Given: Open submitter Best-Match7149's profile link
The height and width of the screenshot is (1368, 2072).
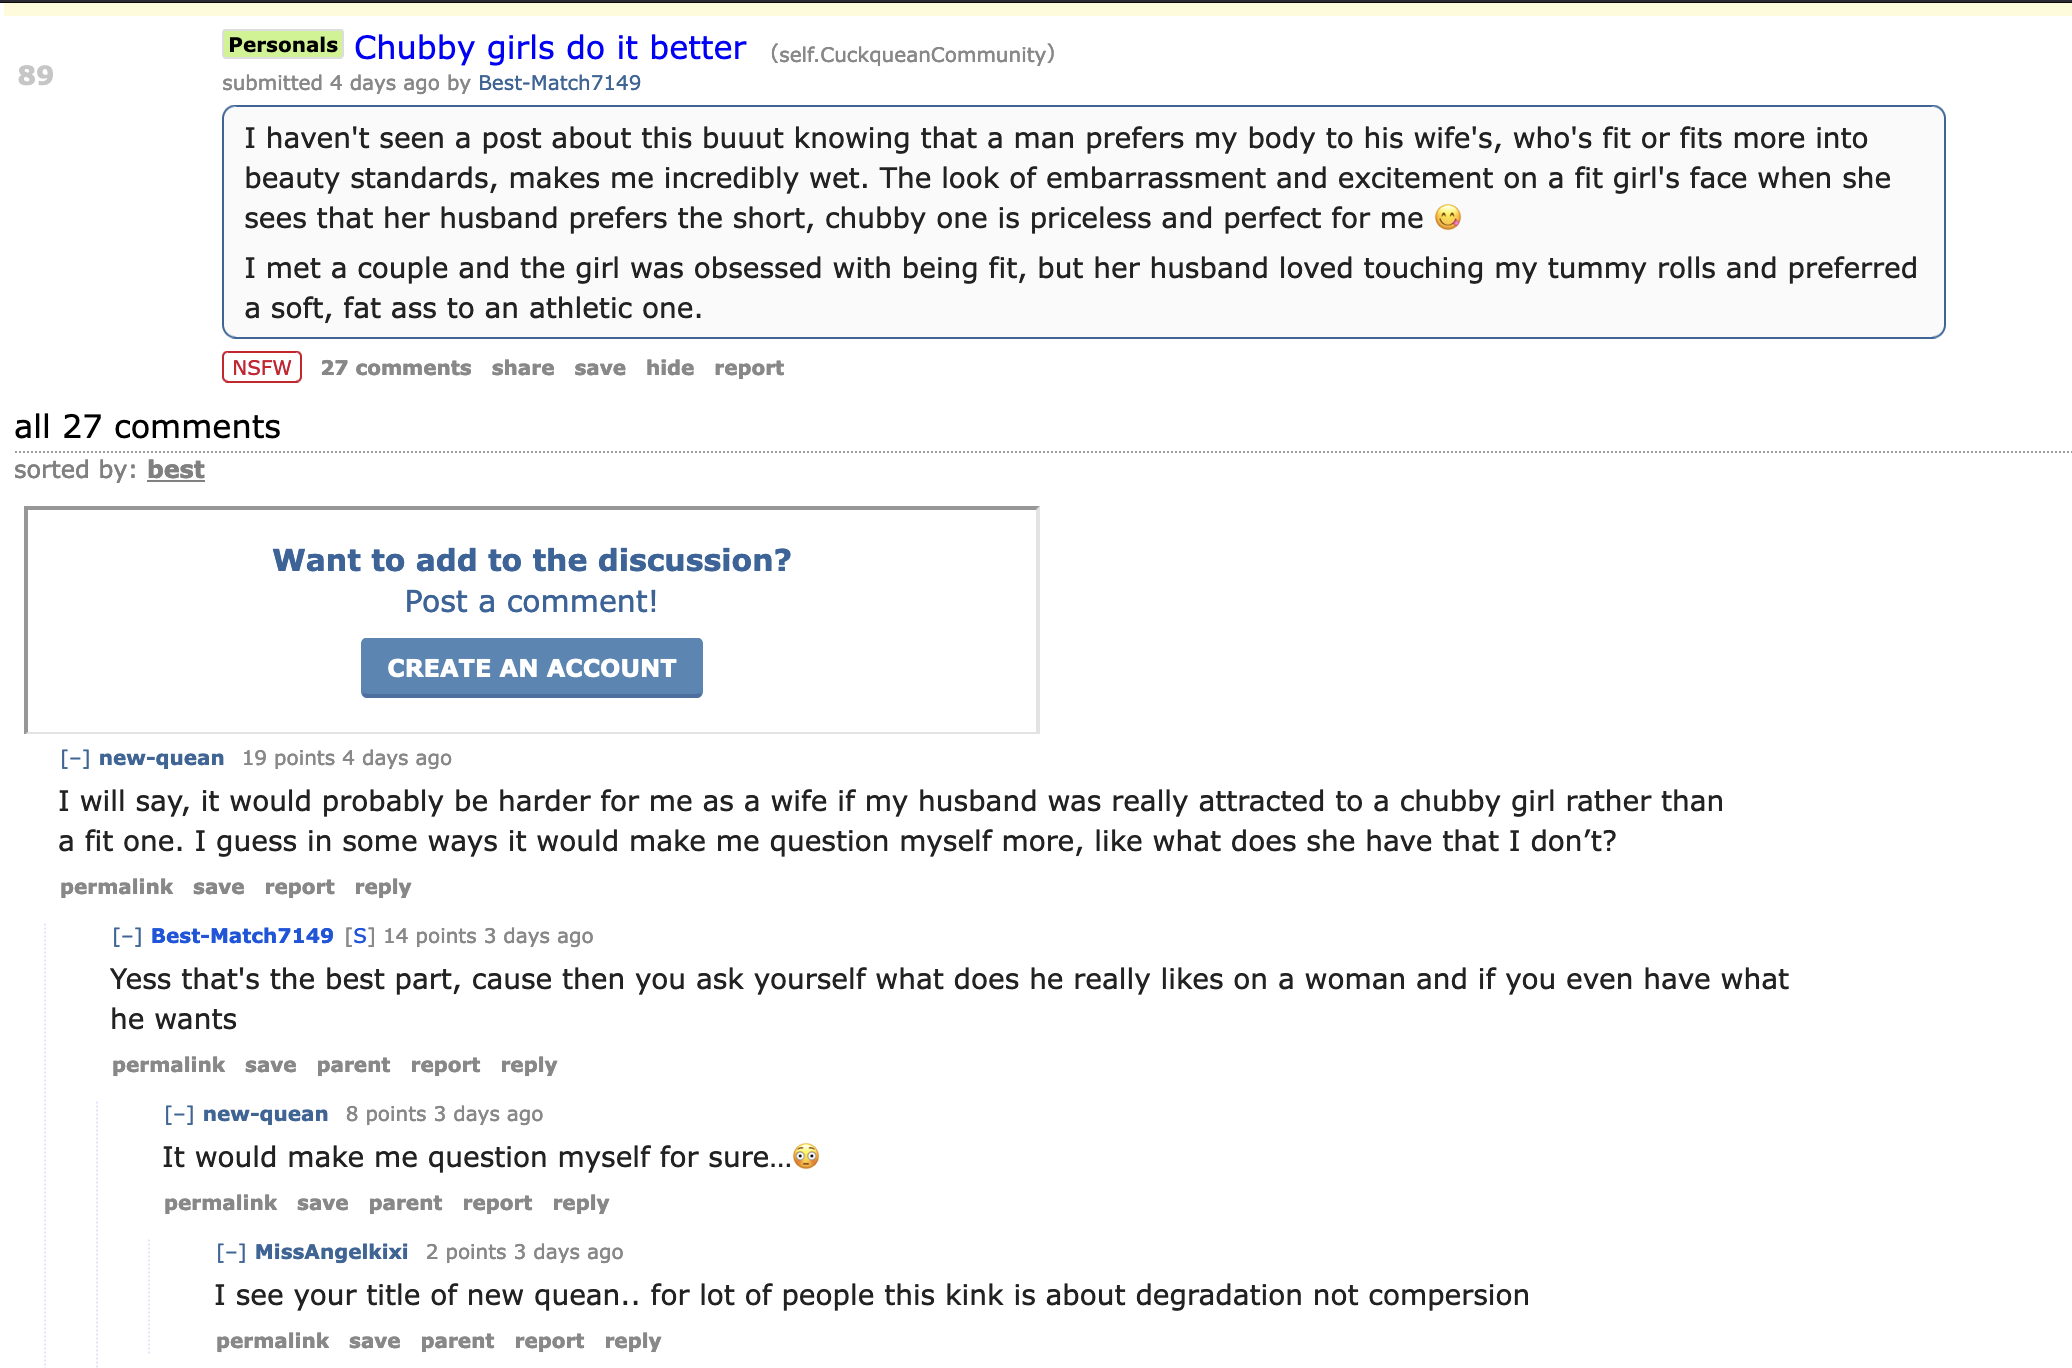Looking at the screenshot, I should pos(559,83).
